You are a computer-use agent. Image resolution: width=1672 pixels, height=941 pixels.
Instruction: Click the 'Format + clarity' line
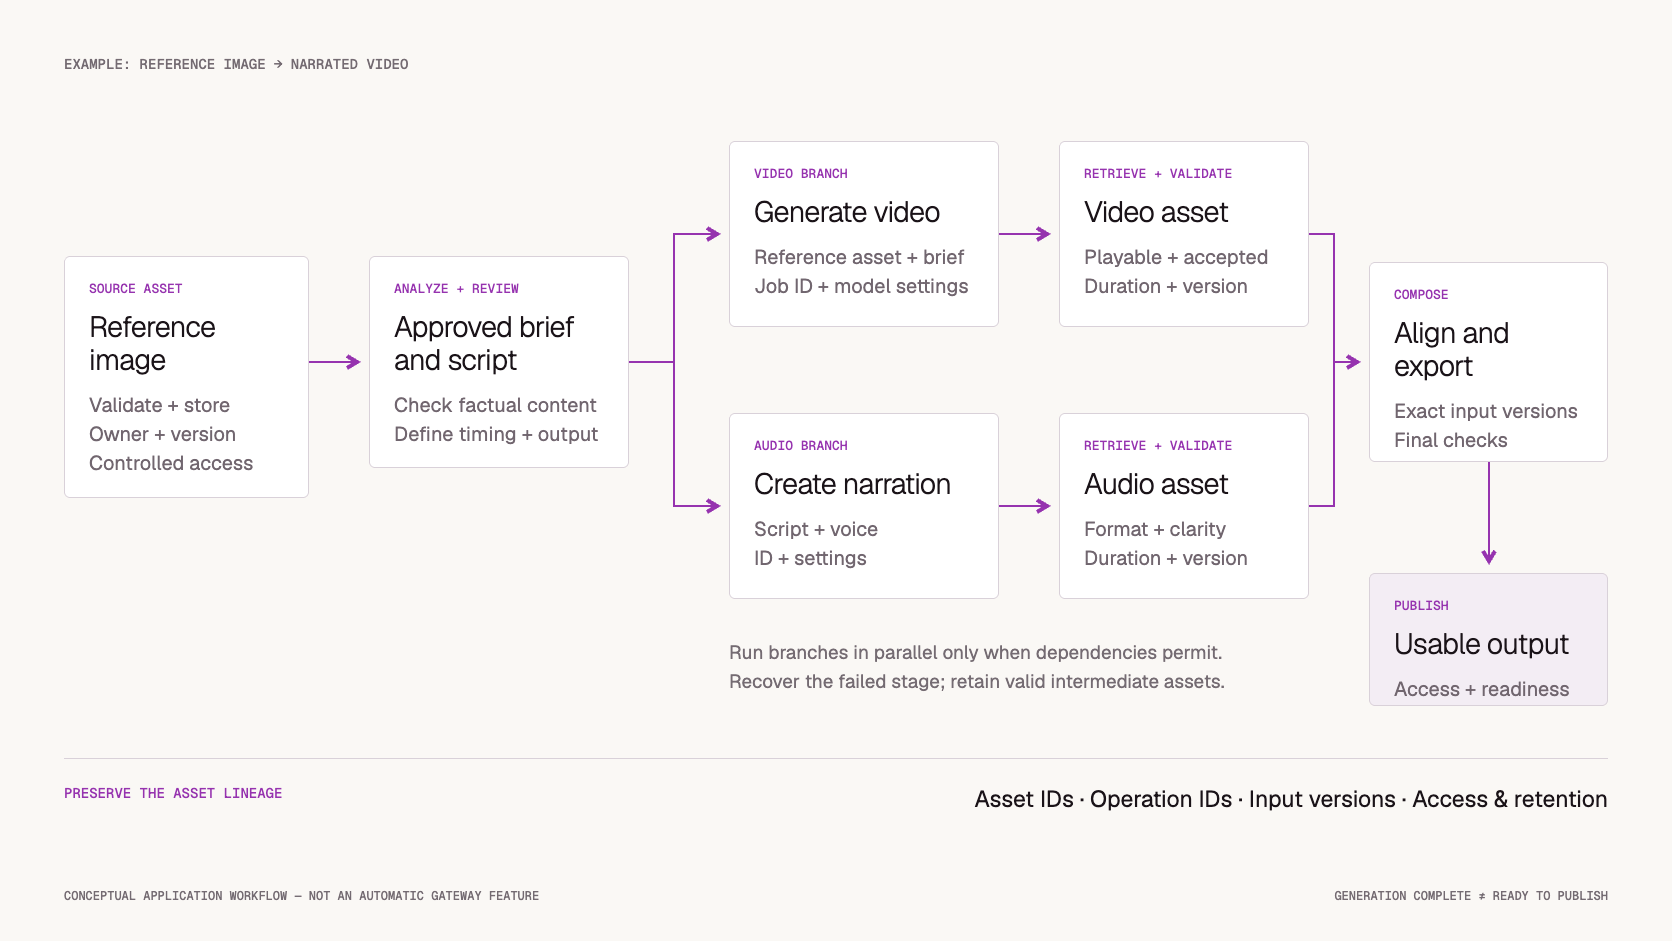coord(1155,529)
